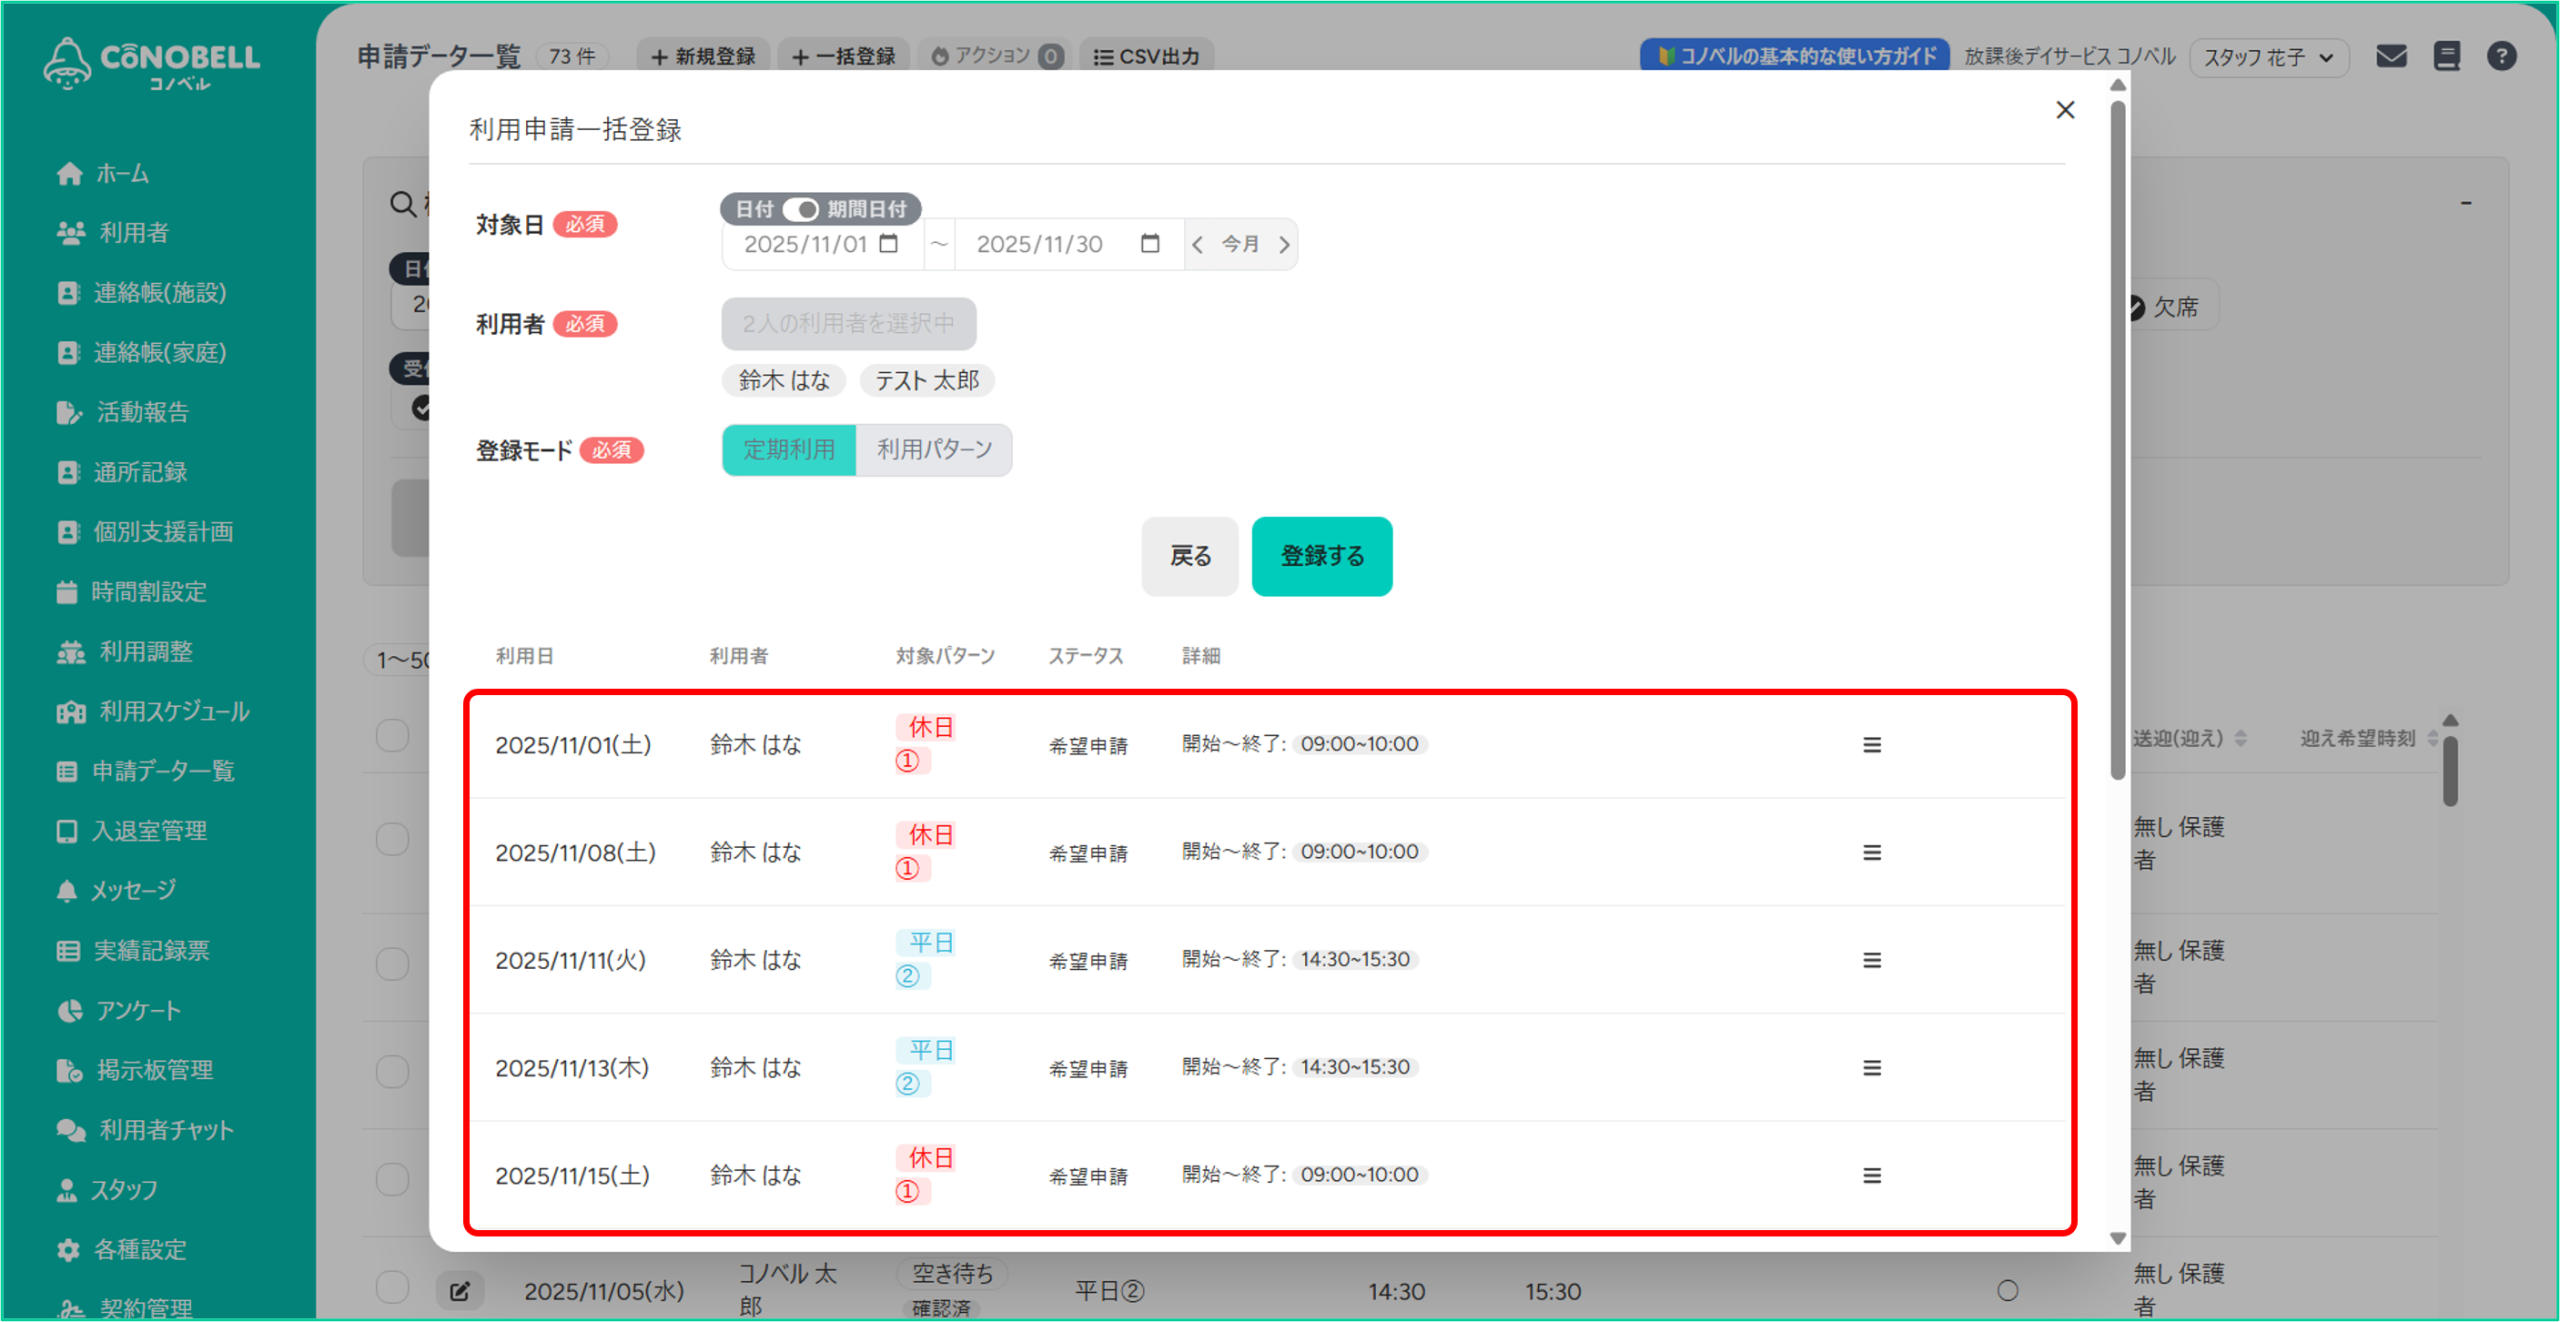Click the help question mark icon
This screenshot has height=1322, width=2560.
2501,56
